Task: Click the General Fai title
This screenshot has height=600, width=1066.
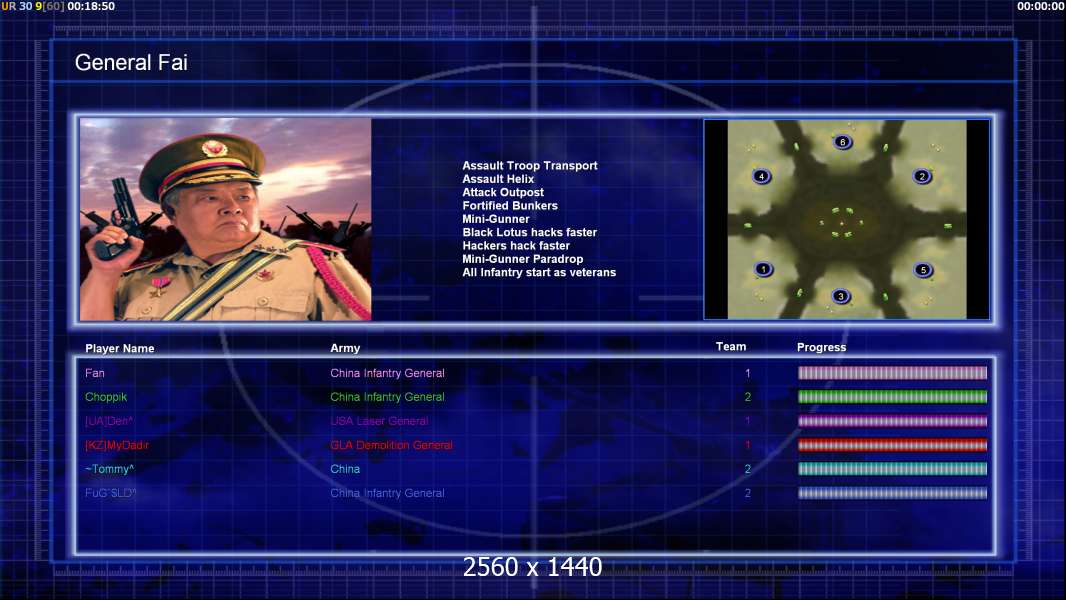Action: (131, 63)
